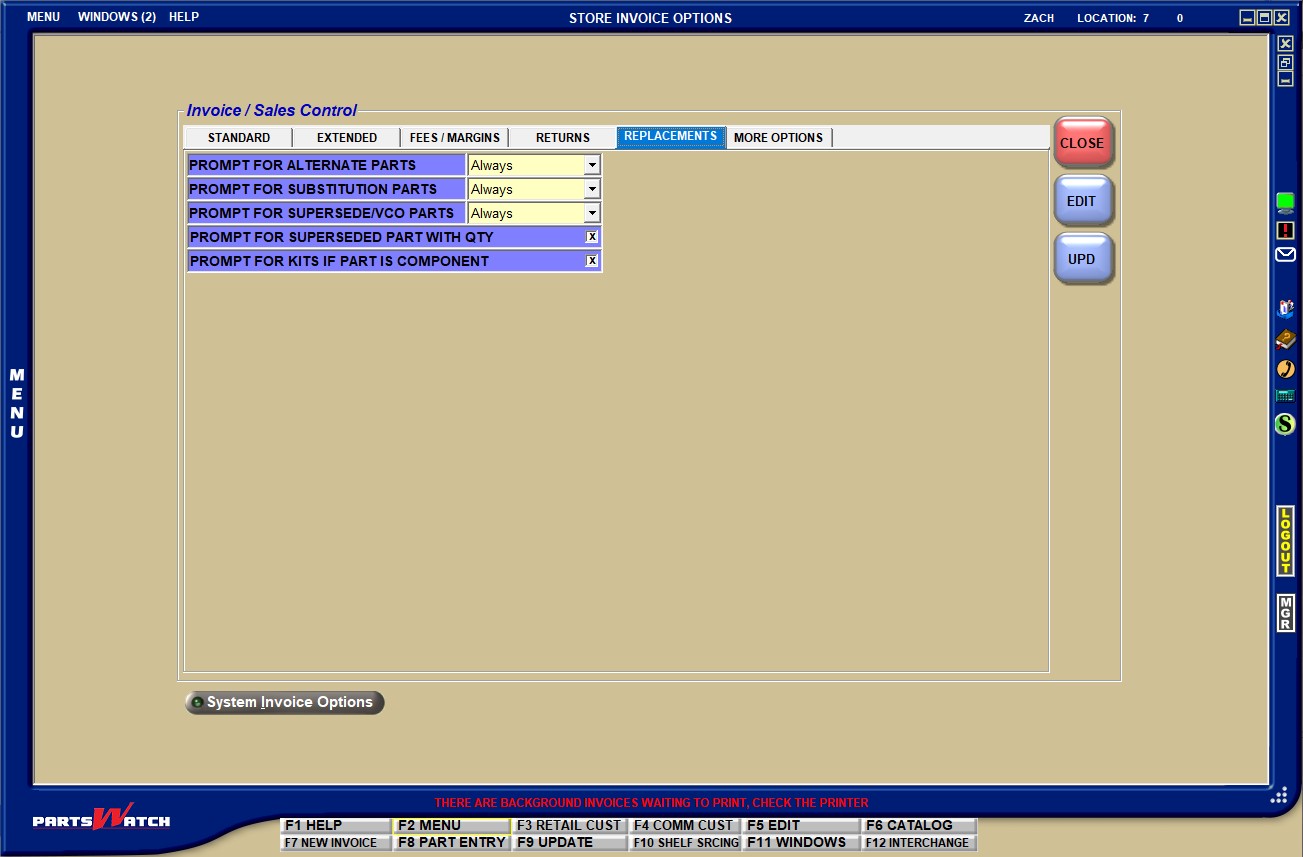The width and height of the screenshot is (1303, 857).
Task: Select the red exclamation alert icon
Action: (x=1286, y=231)
